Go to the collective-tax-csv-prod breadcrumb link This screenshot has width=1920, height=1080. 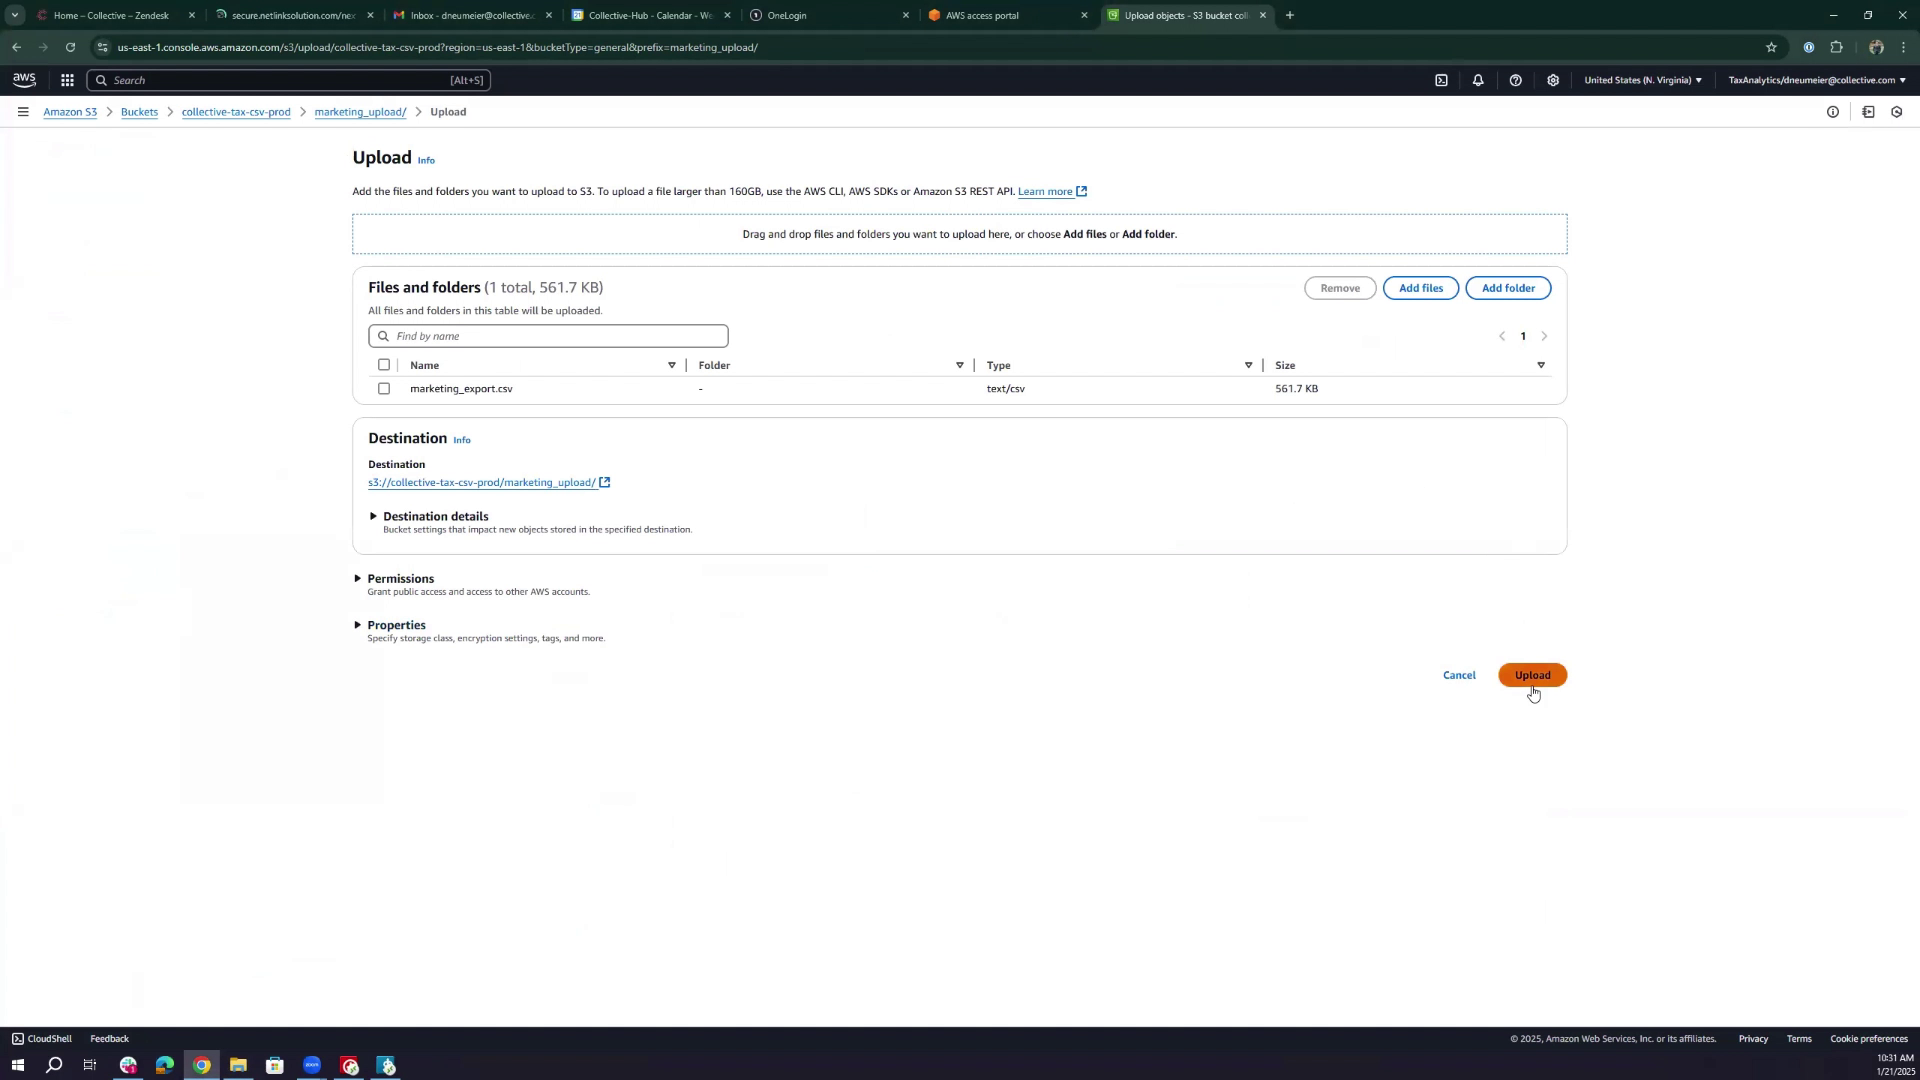pyautogui.click(x=236, y=112)
